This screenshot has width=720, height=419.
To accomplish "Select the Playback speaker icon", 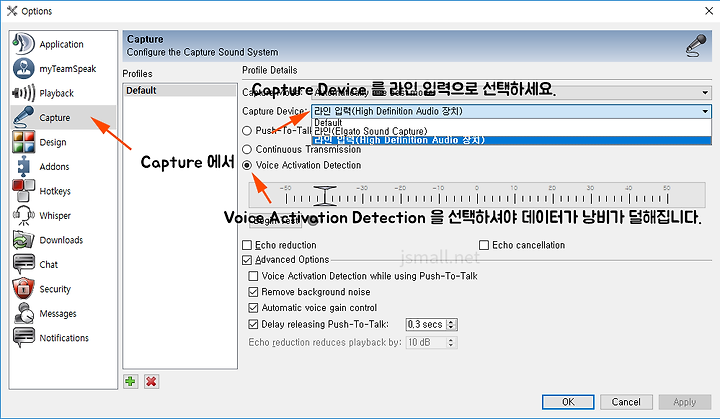I will [23, 93].
